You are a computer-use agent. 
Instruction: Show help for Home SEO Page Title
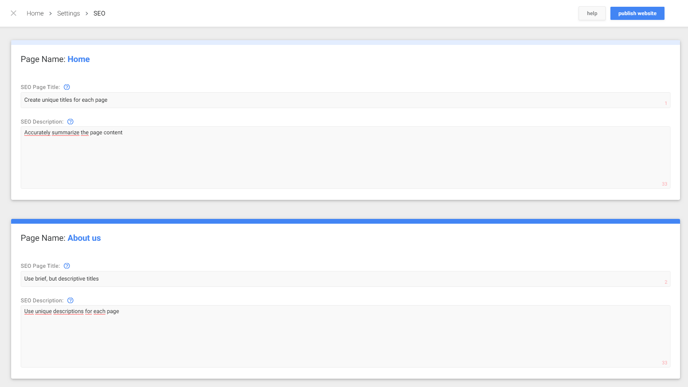pyautogui.click(x=67, y=87)
